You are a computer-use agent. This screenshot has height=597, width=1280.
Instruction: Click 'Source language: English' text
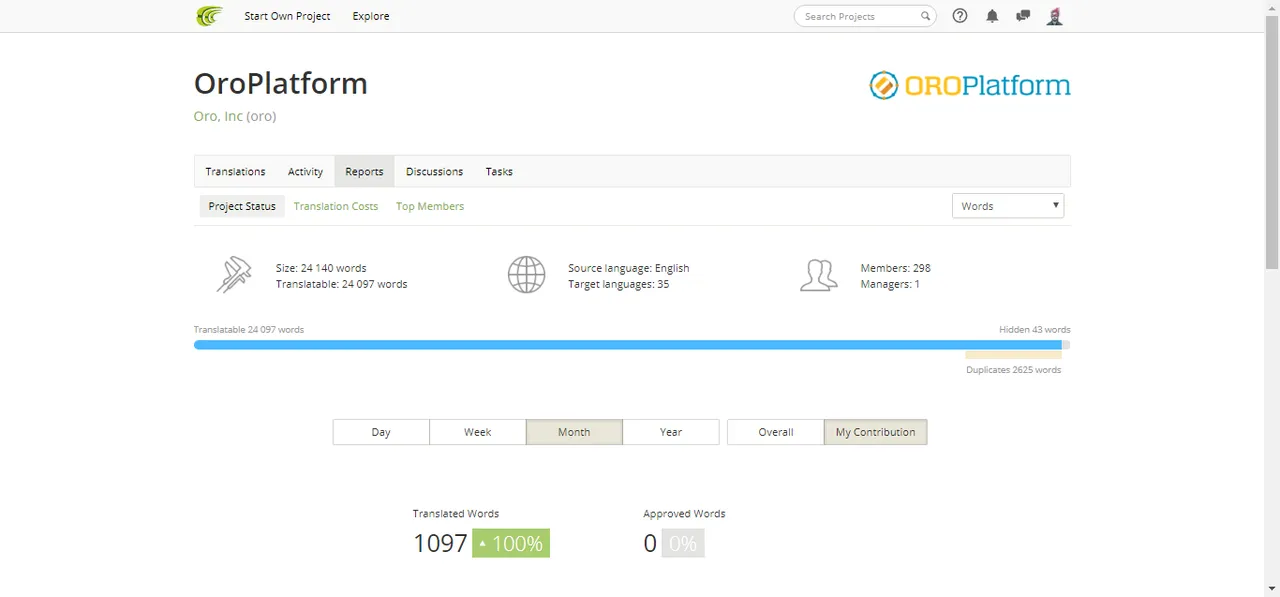629,268
